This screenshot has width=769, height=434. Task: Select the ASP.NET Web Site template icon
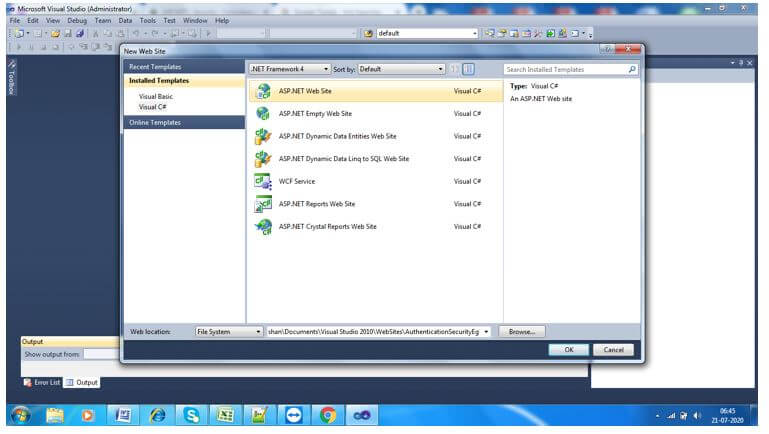(x=263, y=91)
